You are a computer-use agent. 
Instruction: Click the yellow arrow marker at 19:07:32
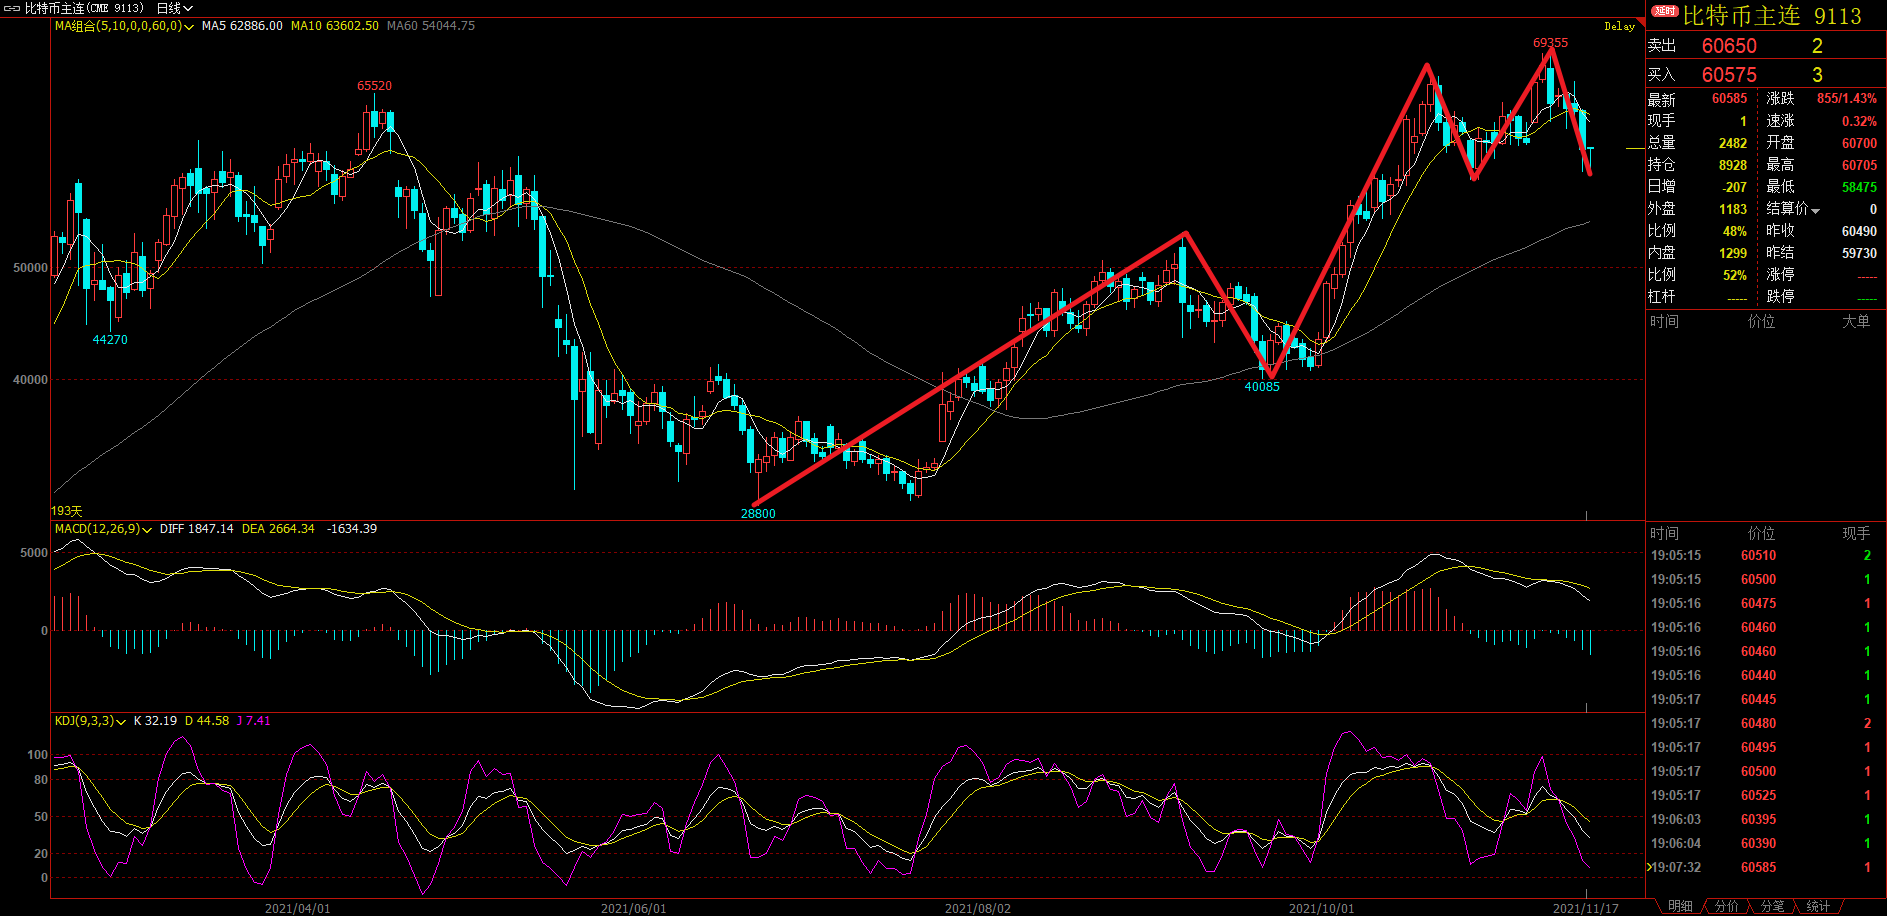click(x=1650, y=867)
